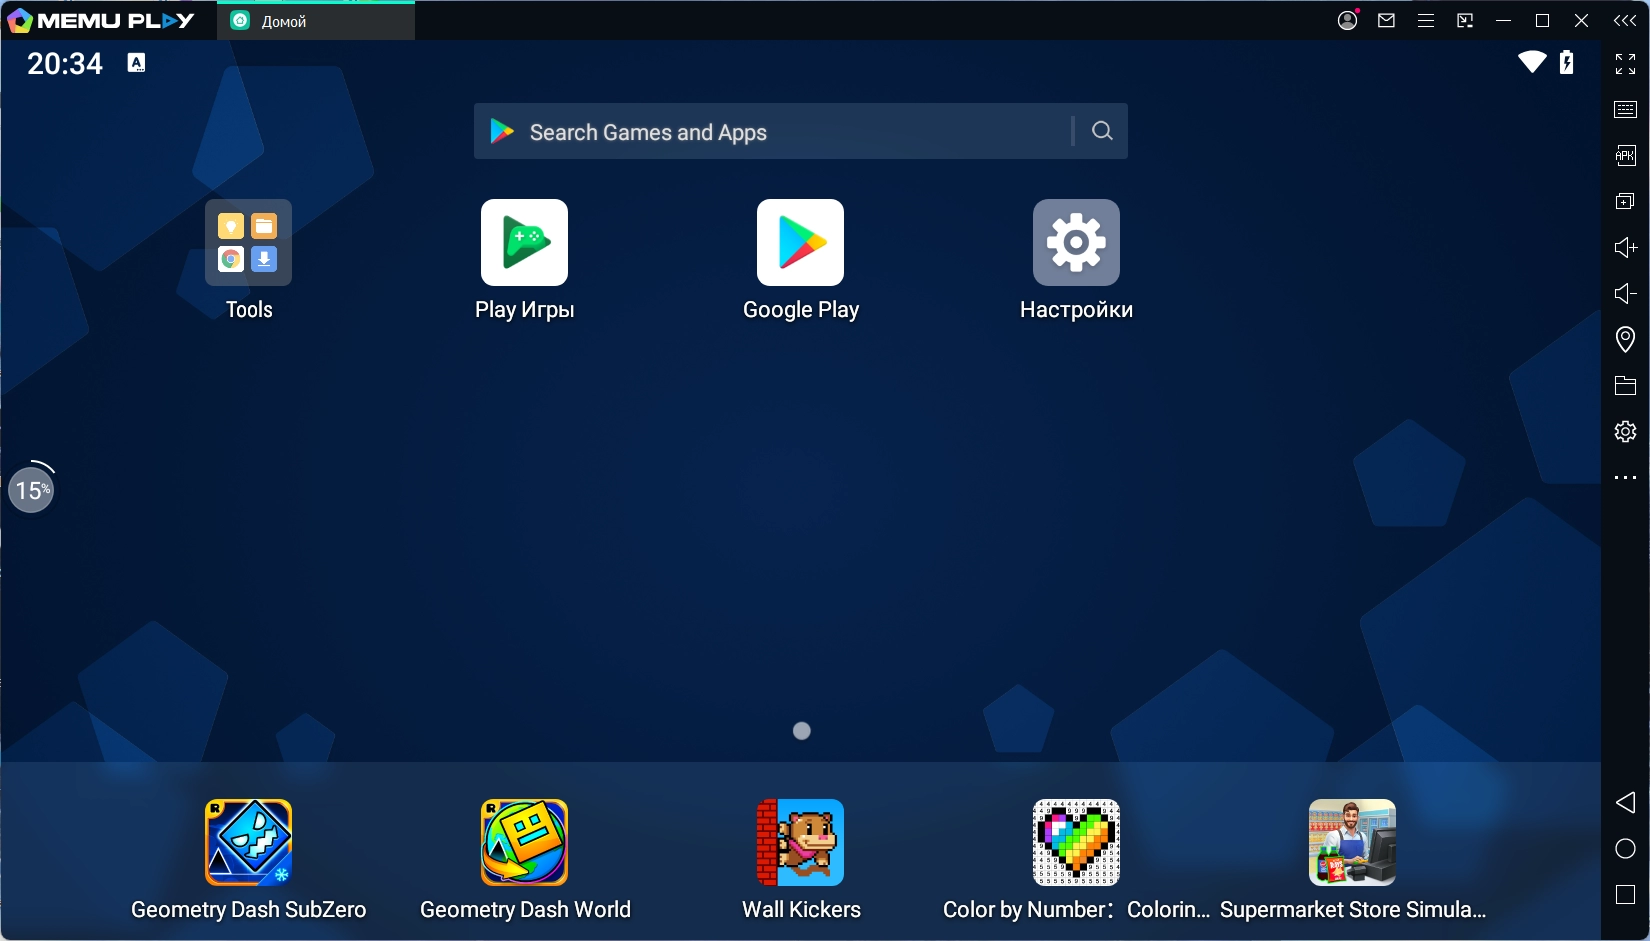
Task: Click the search magnifier icon
Action: coord(1102,131)
